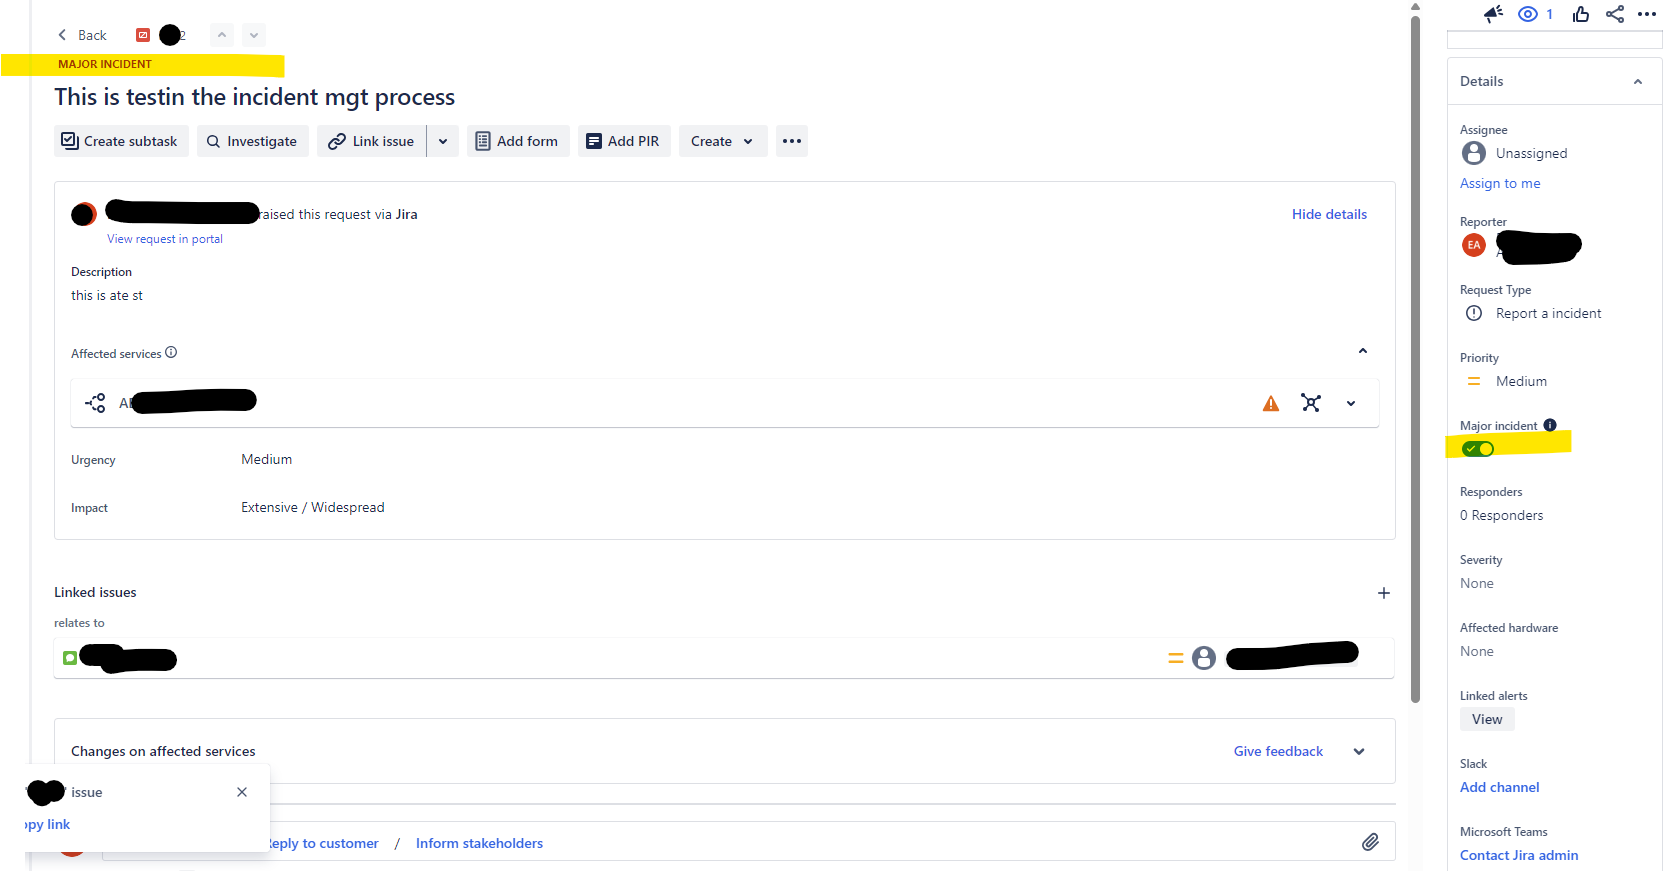1675x871 pixels.
Task: Go to the next issue with down arrow
Action: point(254,35)
